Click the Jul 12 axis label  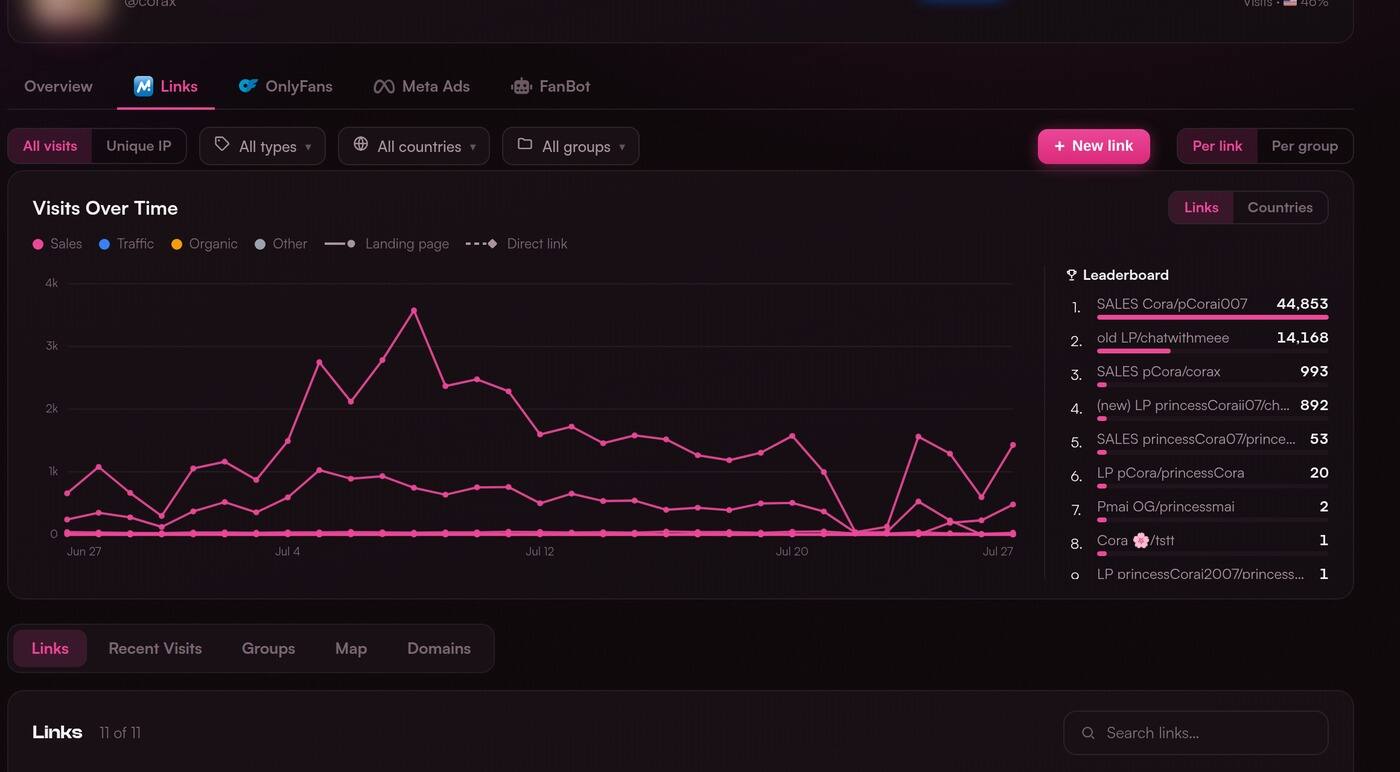click(540, 551)
